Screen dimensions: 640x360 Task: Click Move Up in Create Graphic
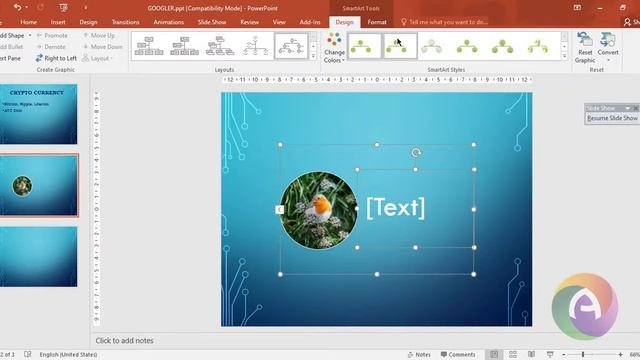click(x=99, y=36)
